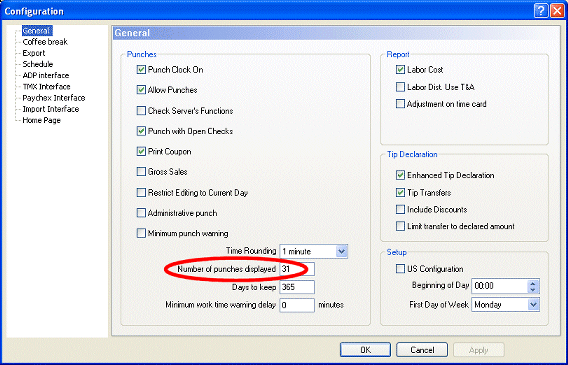Close the Configuration dialog
The width and height of the screenshot is (568, 365).
557,11
